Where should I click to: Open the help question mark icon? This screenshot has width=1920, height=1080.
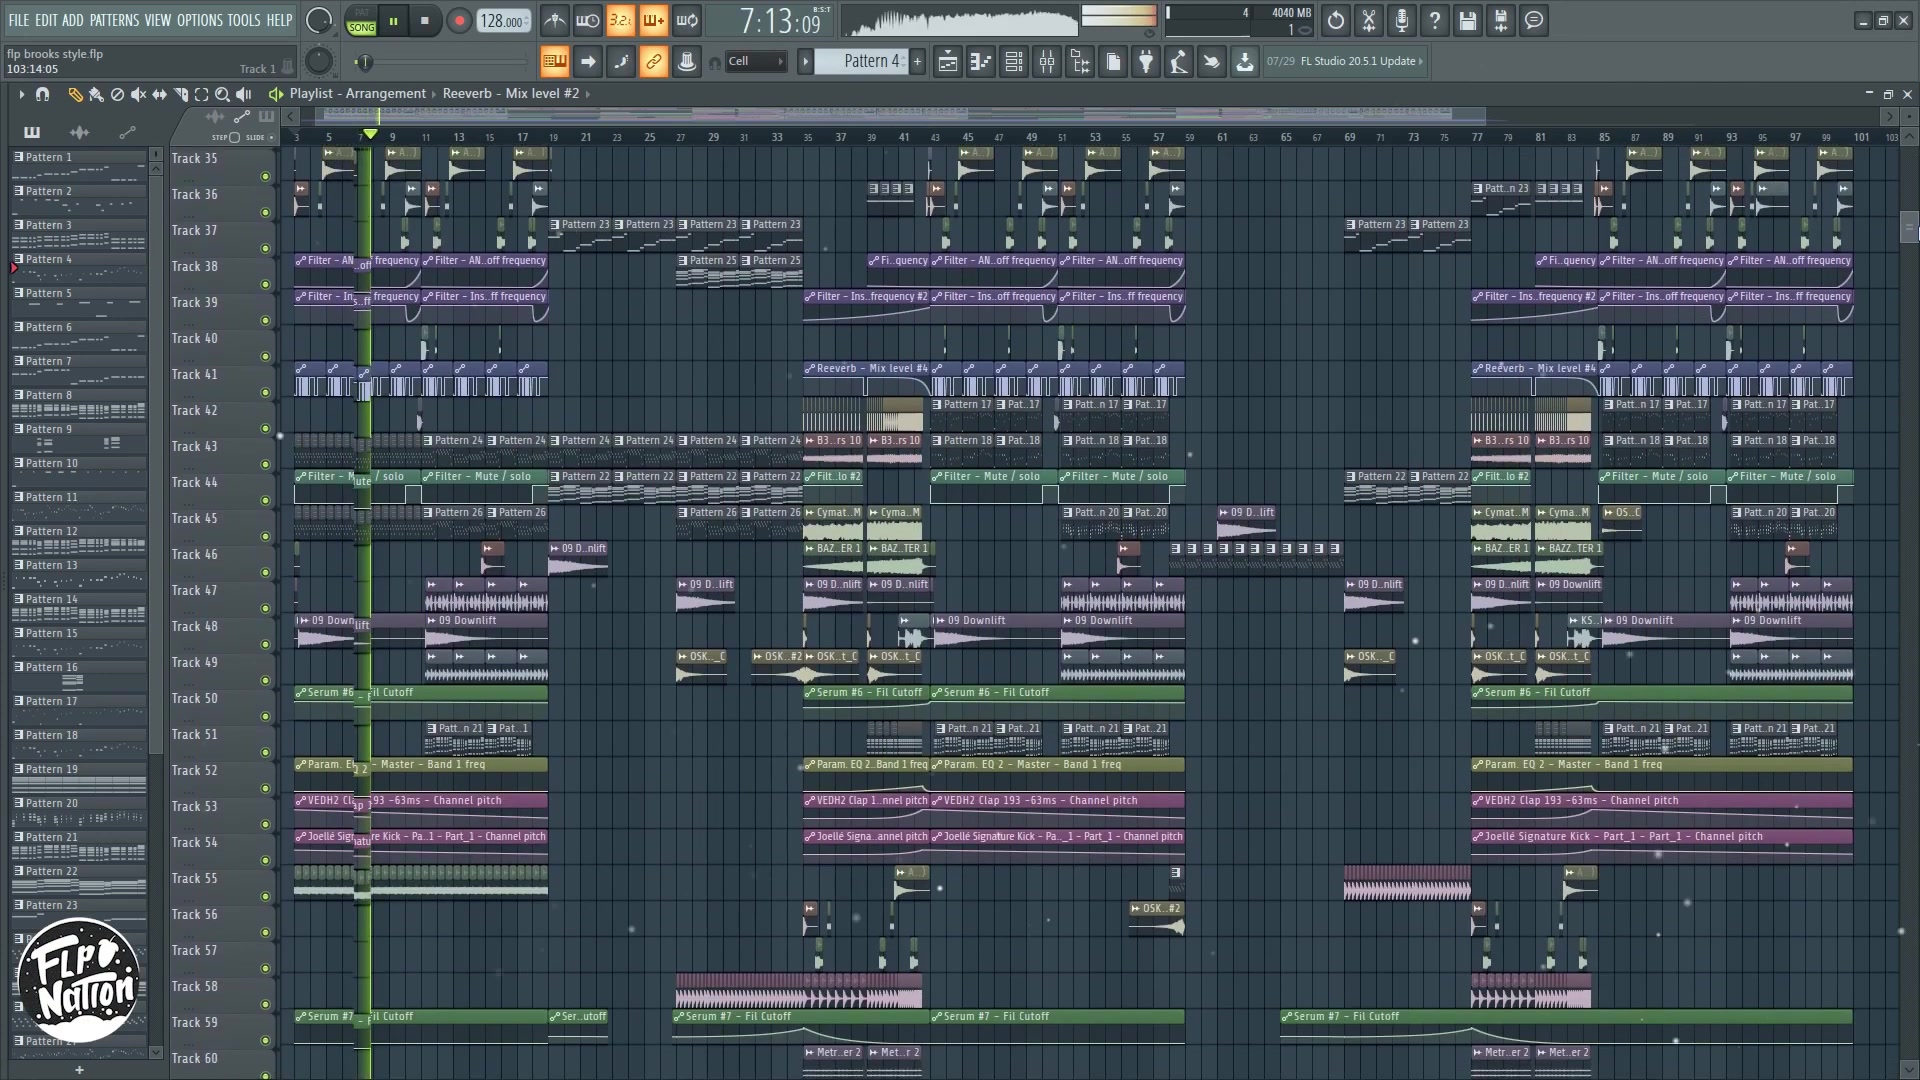(x=1435, y=20)
